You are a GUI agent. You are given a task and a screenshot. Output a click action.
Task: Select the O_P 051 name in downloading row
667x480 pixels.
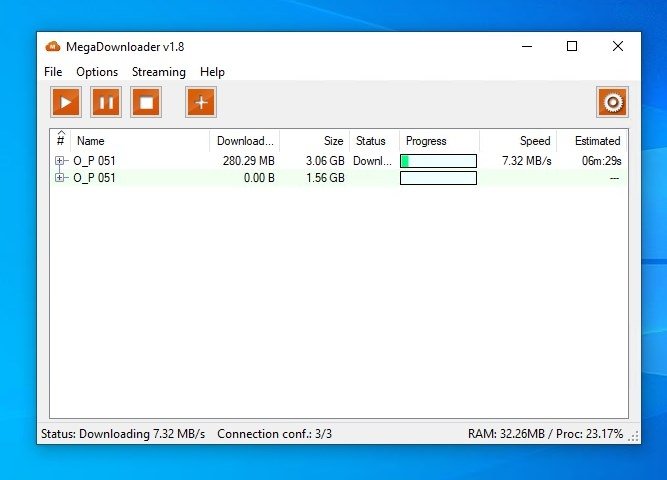point(94,161)
